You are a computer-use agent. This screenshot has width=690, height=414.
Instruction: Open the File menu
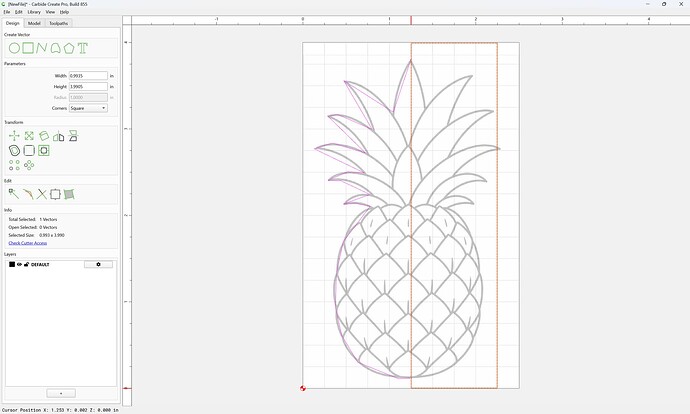coord(7,12)
